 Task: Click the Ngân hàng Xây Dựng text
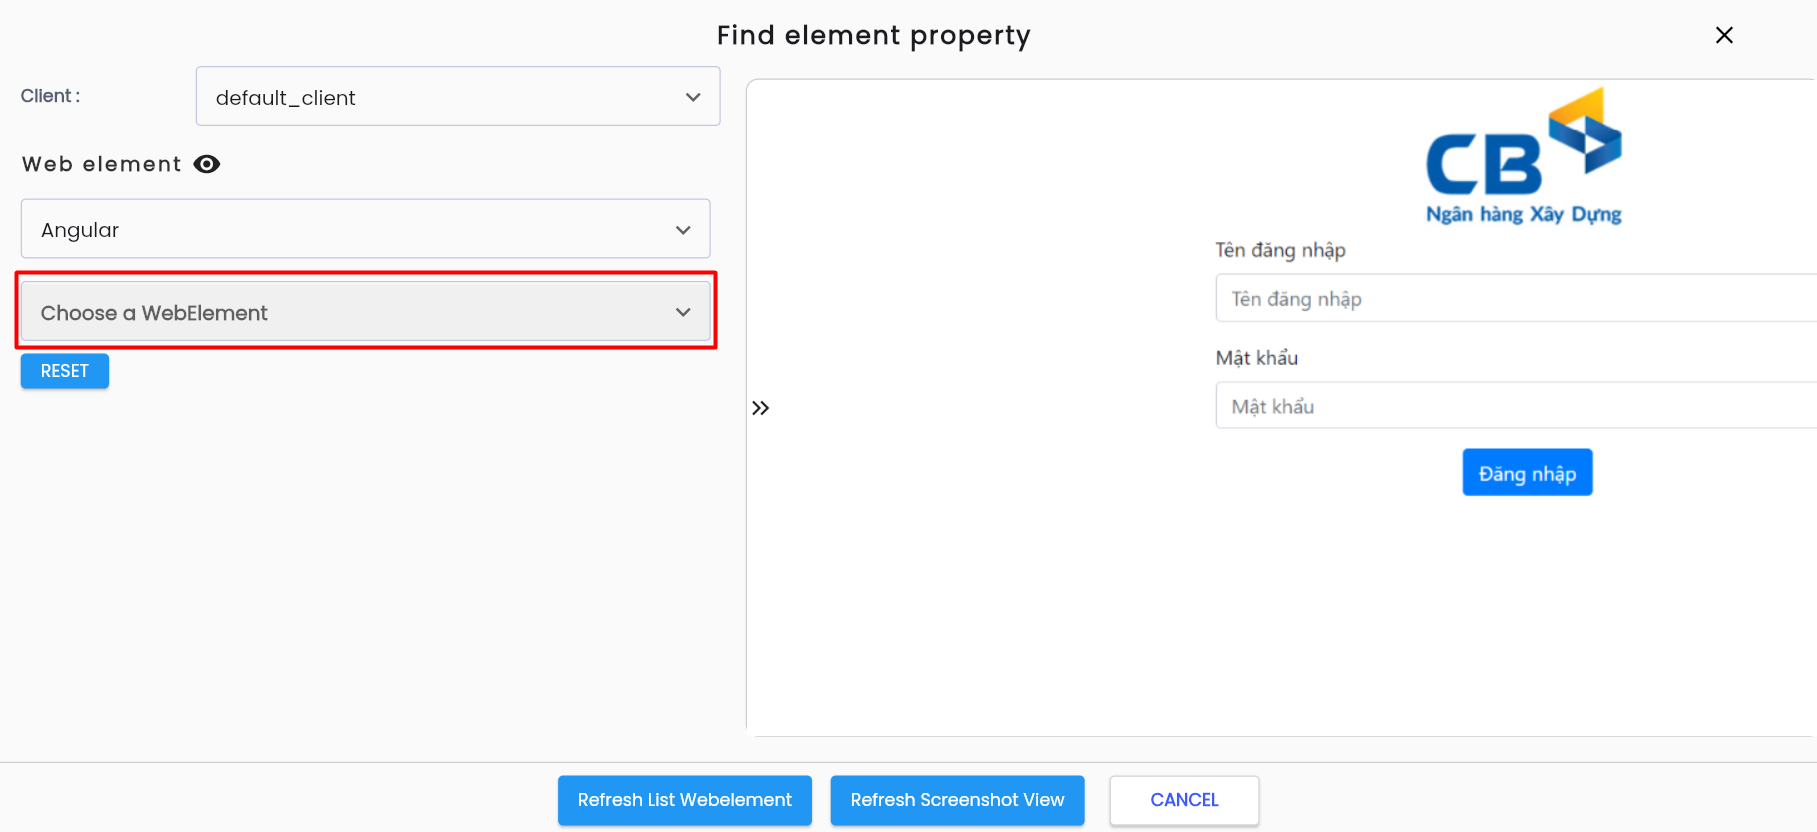click(x=1523, y=214)
